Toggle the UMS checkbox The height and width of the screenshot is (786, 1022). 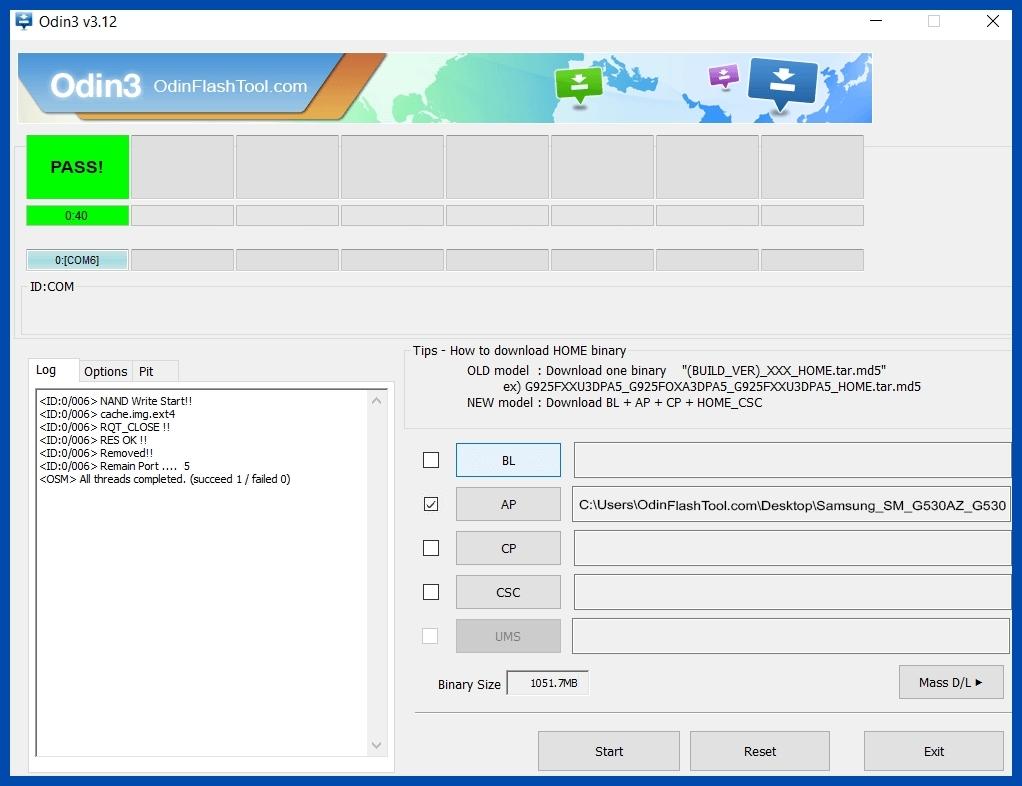pos(430,635)
